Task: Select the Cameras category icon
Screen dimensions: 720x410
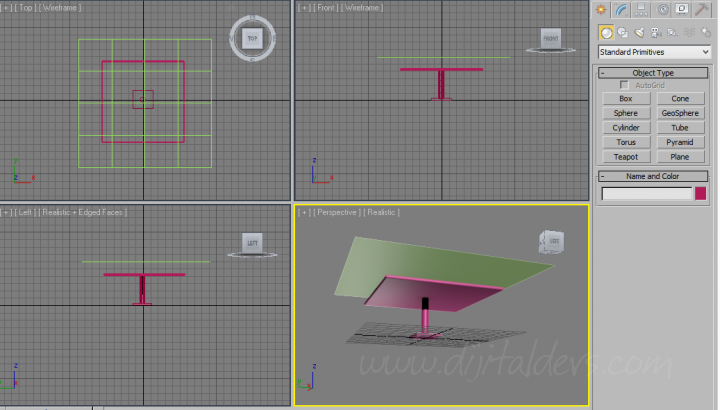Action: [654, 32]
